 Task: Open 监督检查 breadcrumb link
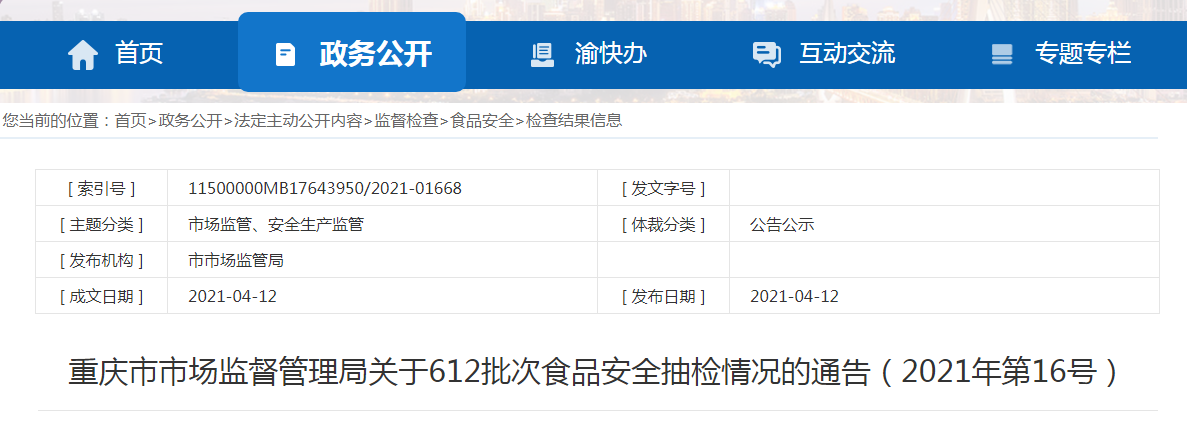click(x=406, y=120)
